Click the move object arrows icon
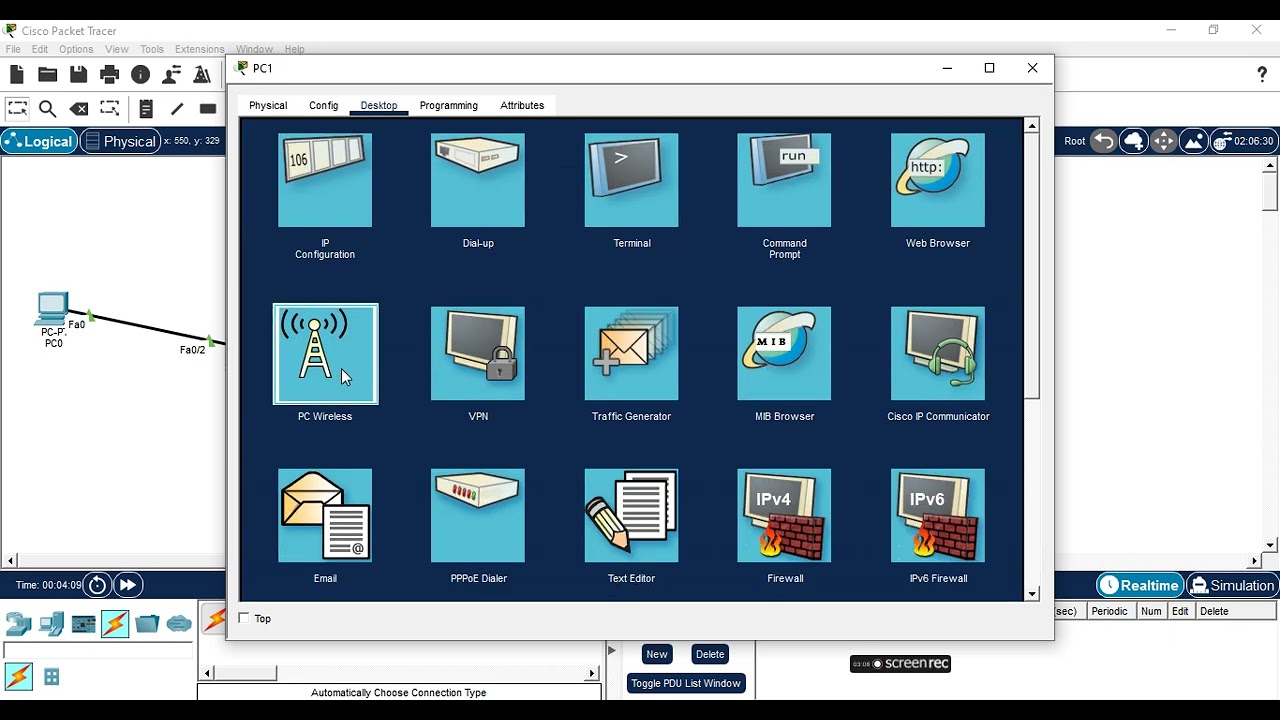This screenshot has height=720, width=1280. tap(1164, 141)
